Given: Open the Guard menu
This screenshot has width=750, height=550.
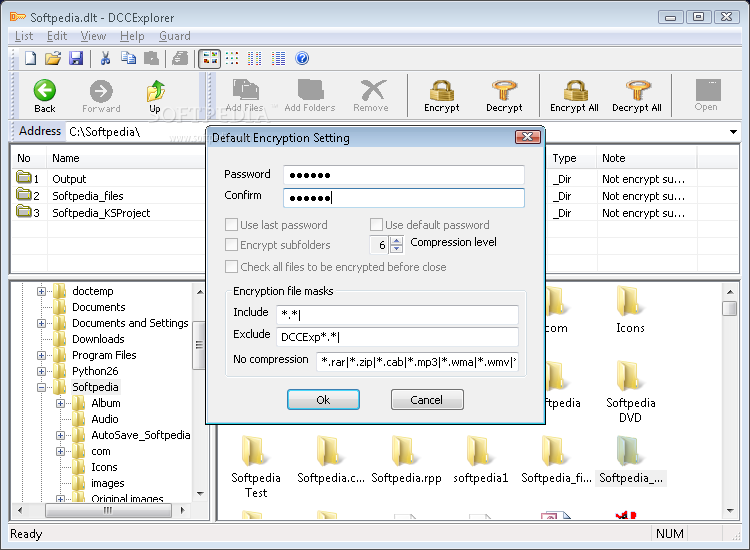Looking at the screenshot, I should (175, 36).
